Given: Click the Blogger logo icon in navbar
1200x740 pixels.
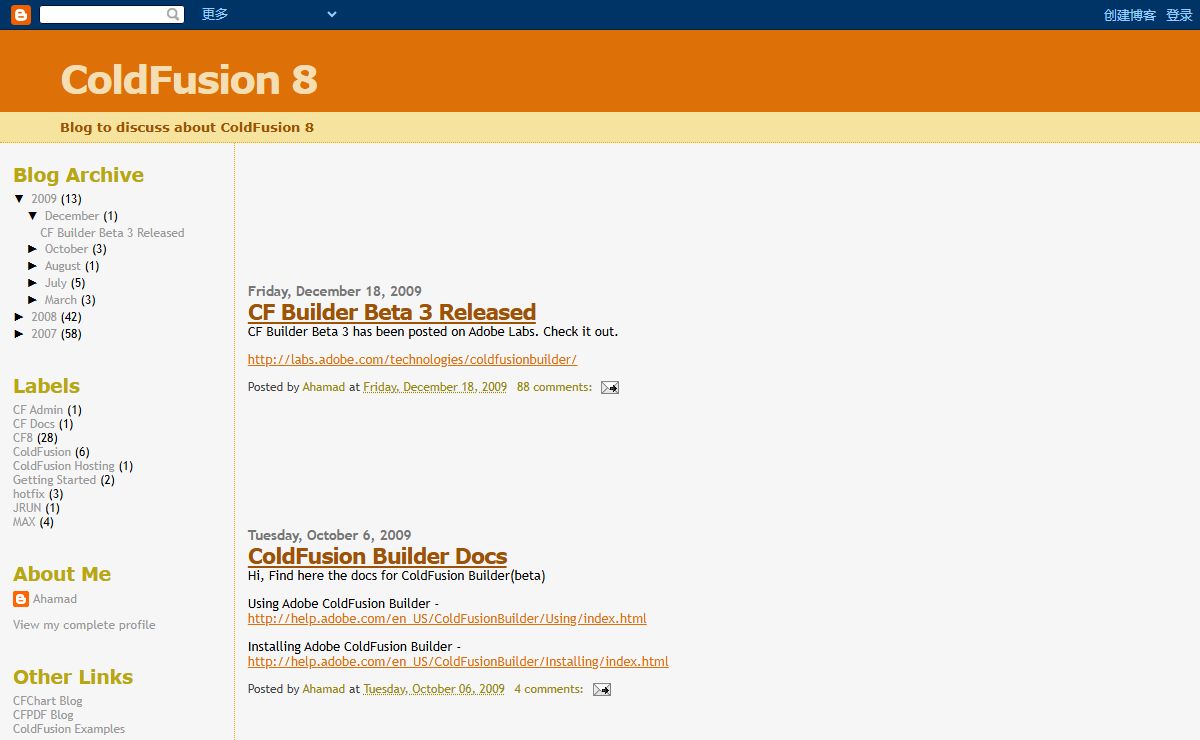Looking at the screenshot, I should click(21, 14).
